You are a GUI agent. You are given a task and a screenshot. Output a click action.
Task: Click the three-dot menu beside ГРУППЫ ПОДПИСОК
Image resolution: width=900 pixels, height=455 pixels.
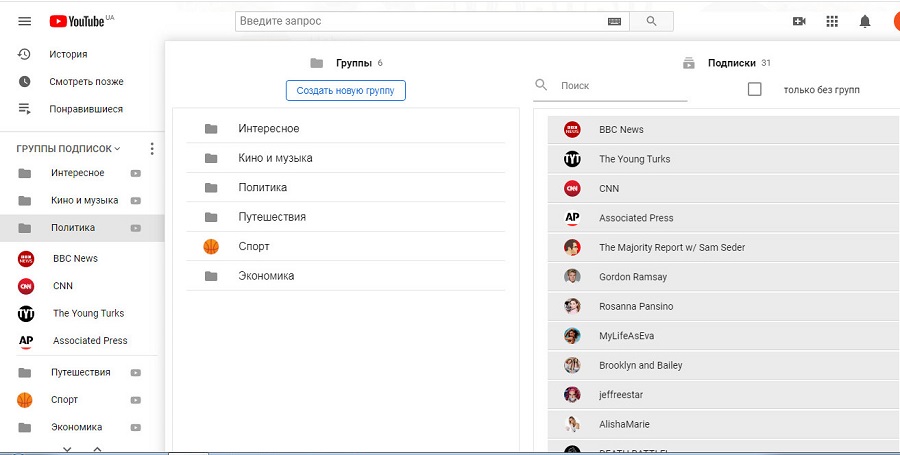pos(152,149)
